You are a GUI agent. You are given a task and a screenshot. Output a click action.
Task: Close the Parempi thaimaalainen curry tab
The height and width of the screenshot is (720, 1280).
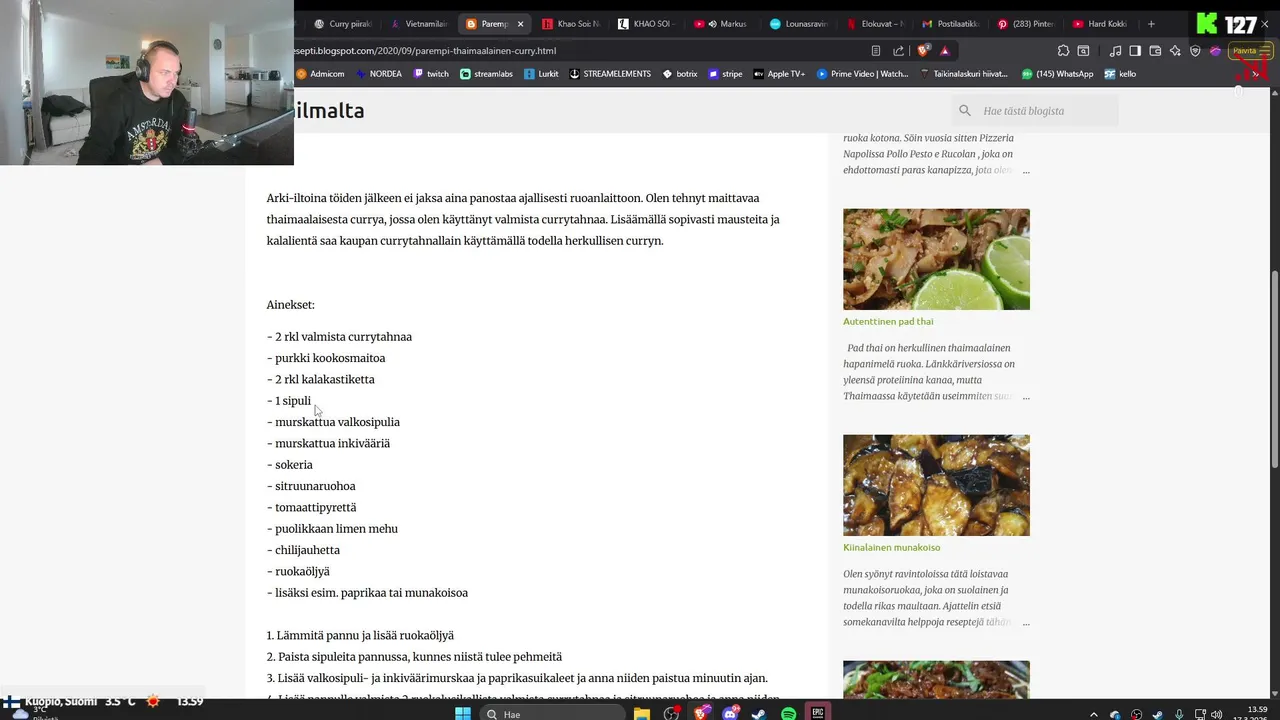(x=520, y=24)
